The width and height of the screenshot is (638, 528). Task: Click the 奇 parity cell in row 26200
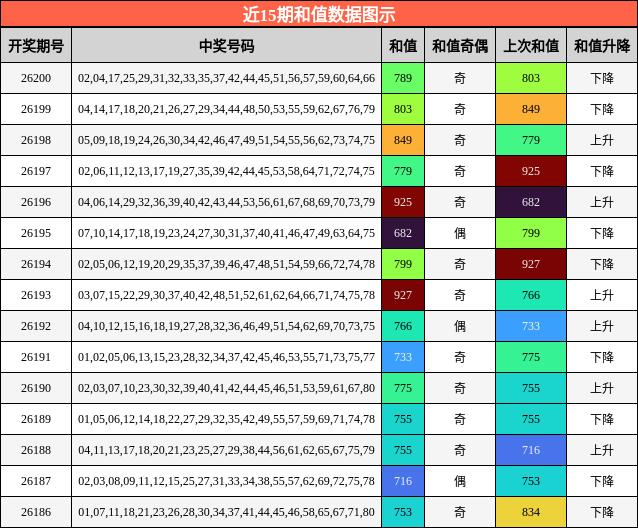[x=460, y=78]
